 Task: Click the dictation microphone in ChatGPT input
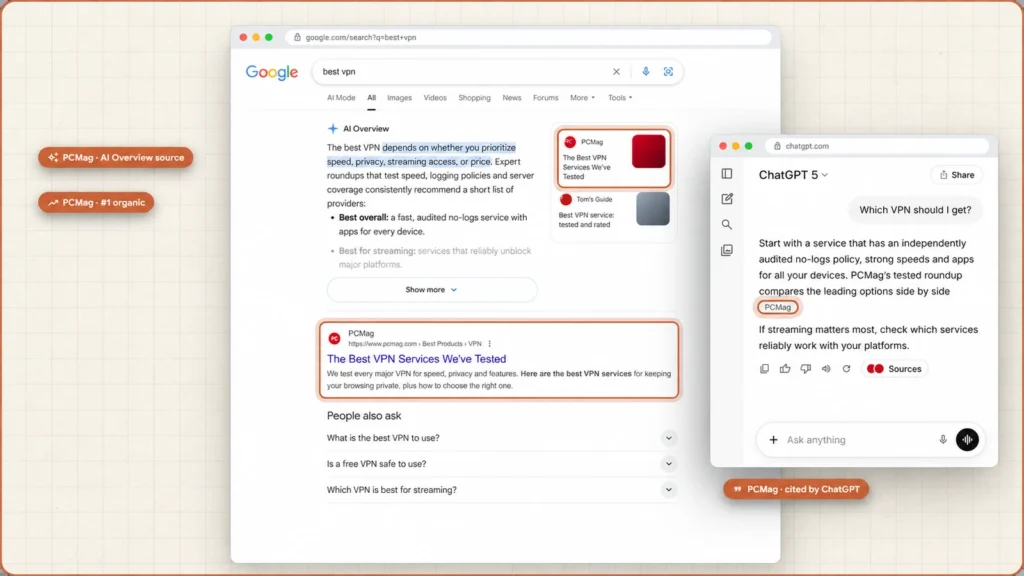(943, 440)
